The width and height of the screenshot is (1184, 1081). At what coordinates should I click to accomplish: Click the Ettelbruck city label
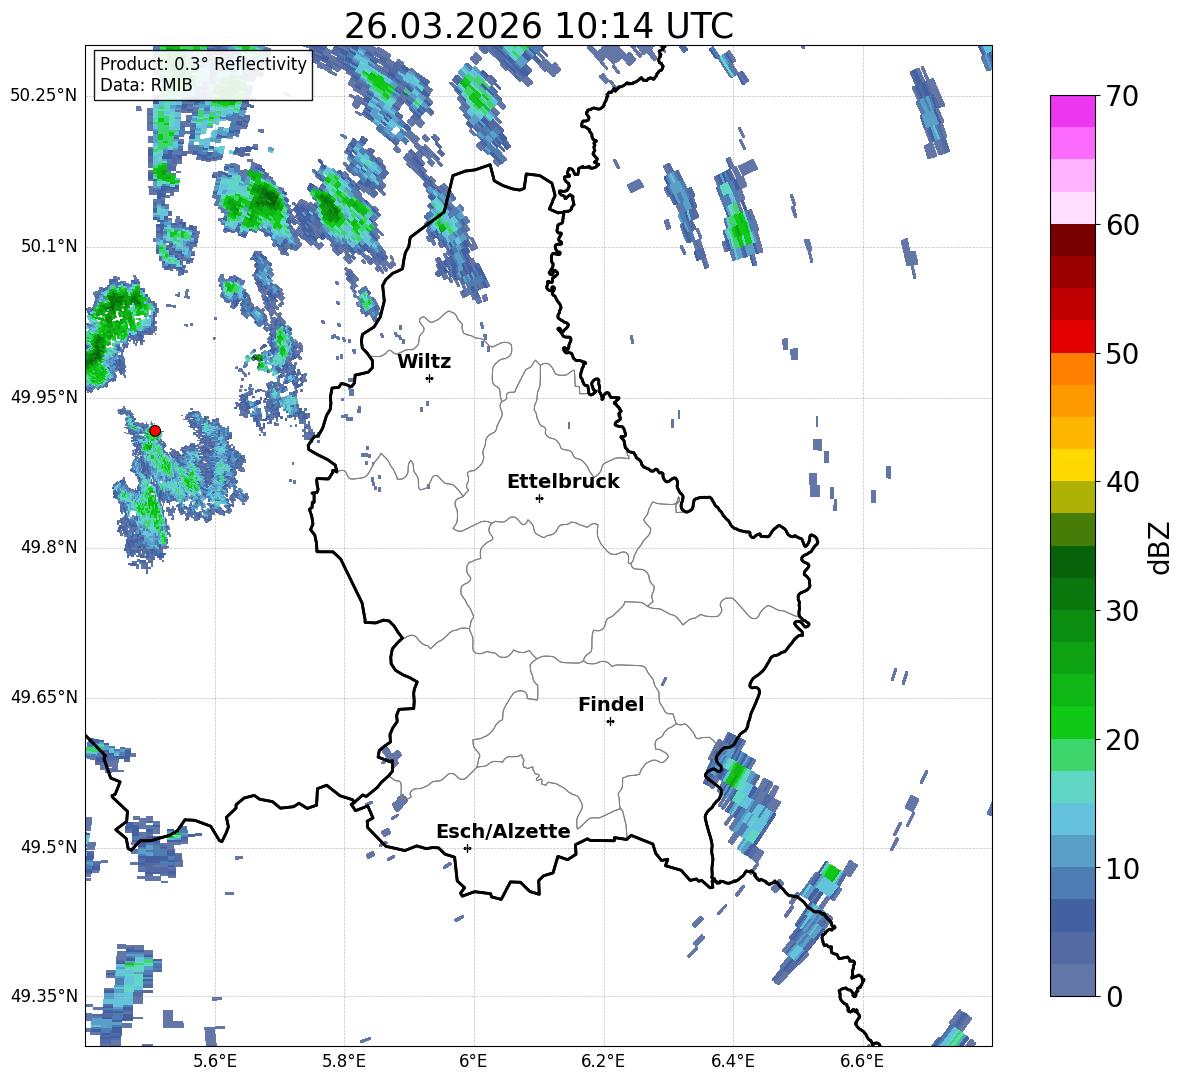coord(563,482)
